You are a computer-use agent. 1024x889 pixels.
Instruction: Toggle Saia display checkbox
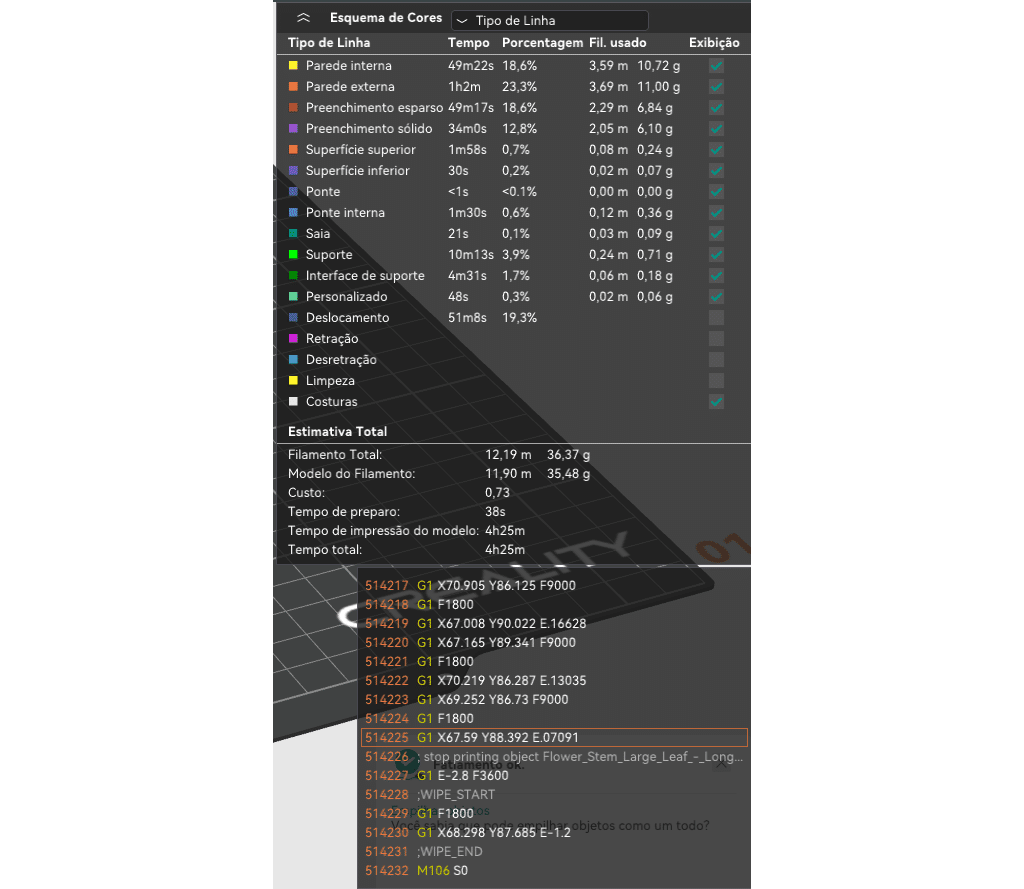coord(716,233)
